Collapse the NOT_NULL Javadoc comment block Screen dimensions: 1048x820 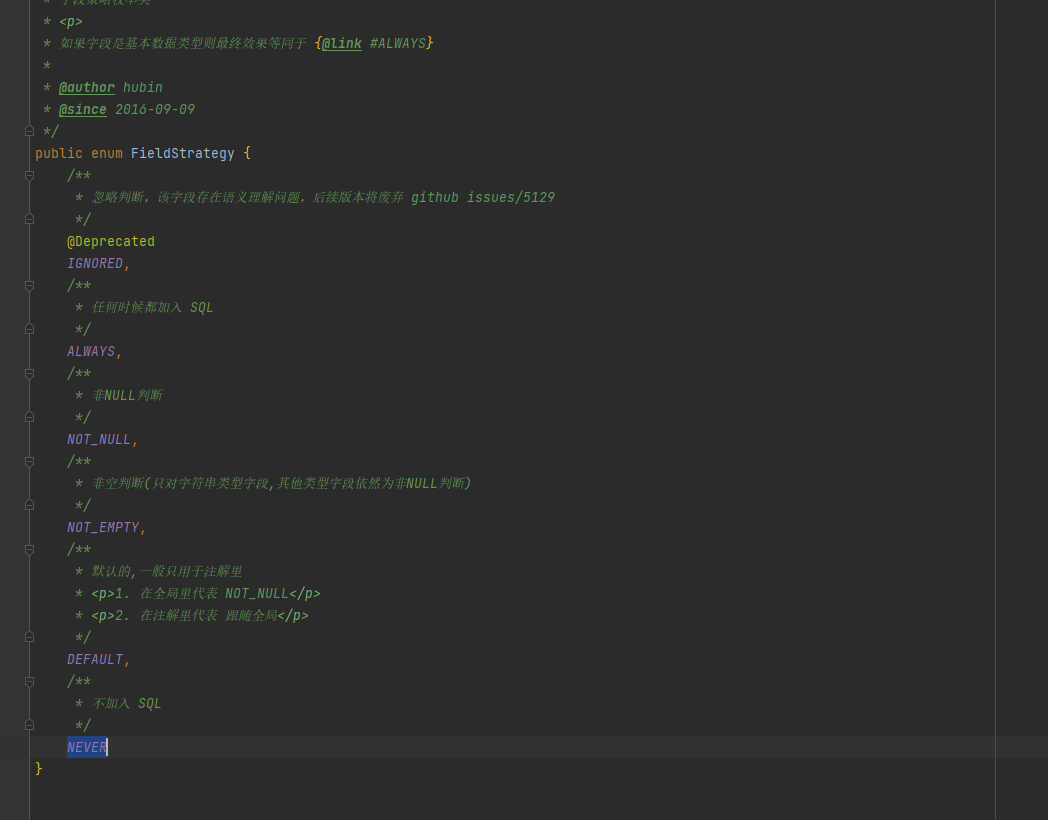[x=29, y=374]
